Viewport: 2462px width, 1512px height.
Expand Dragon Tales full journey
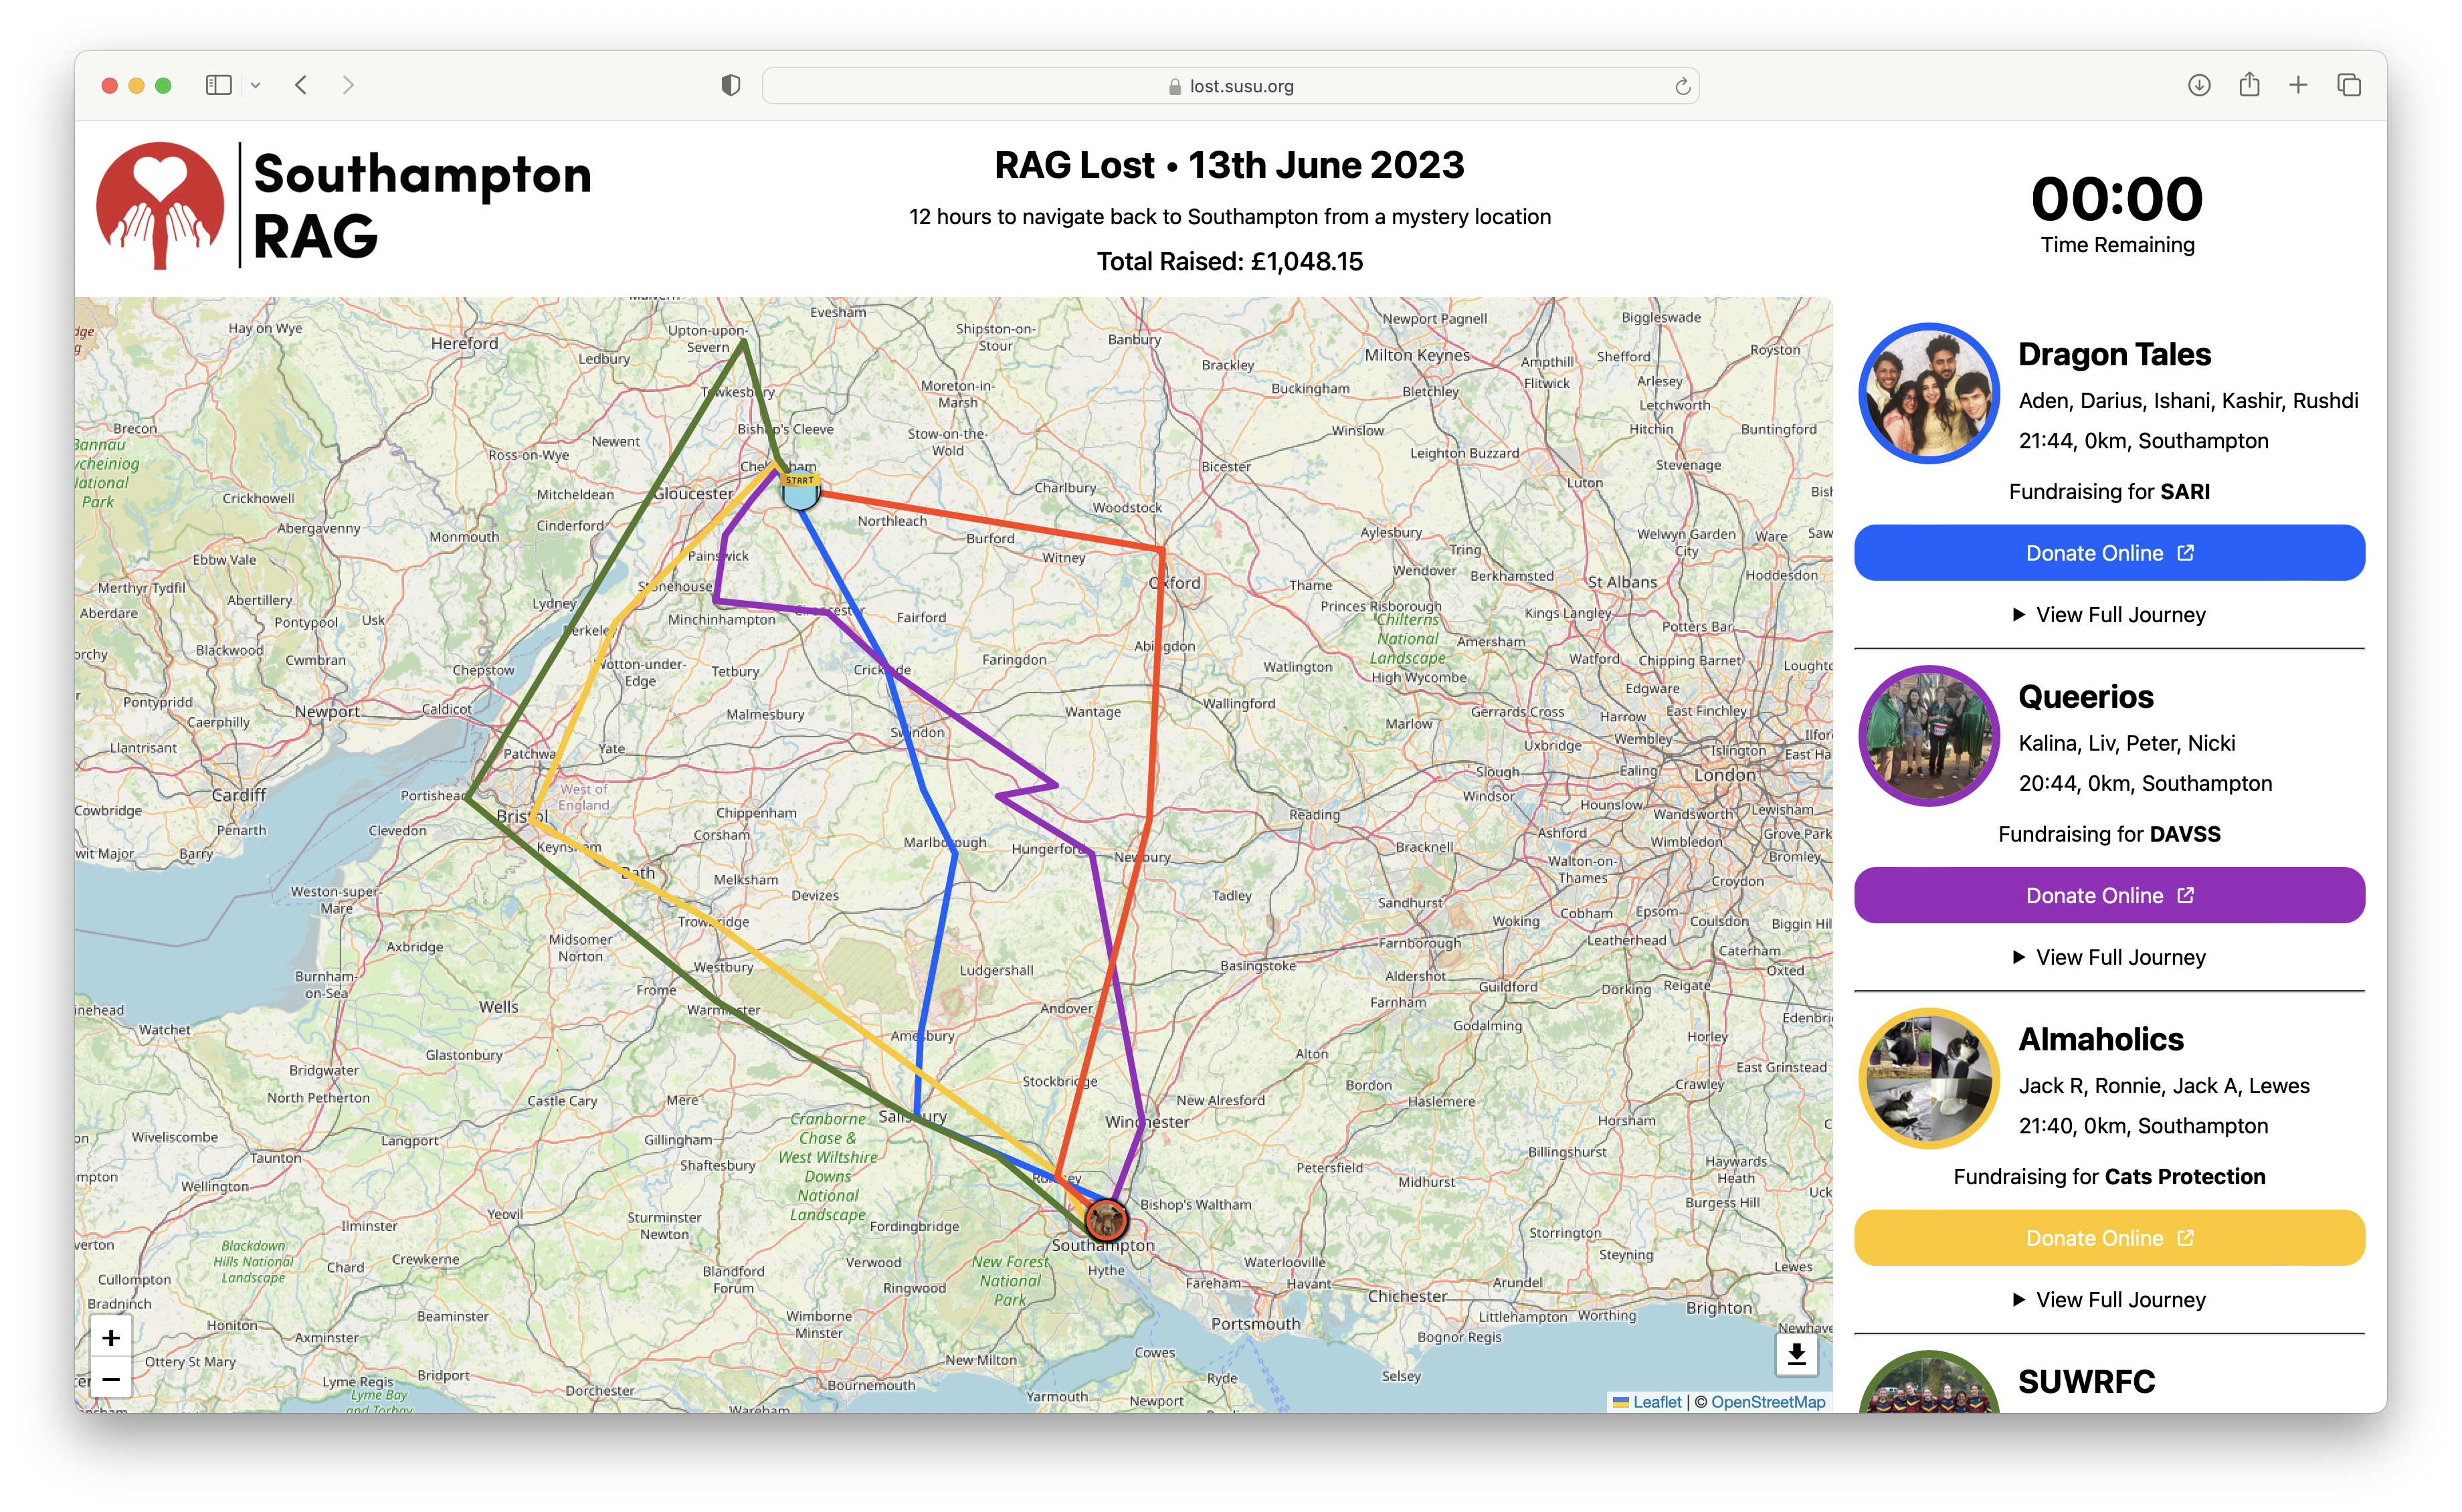pyautogui.click(x=2109, y=615)
